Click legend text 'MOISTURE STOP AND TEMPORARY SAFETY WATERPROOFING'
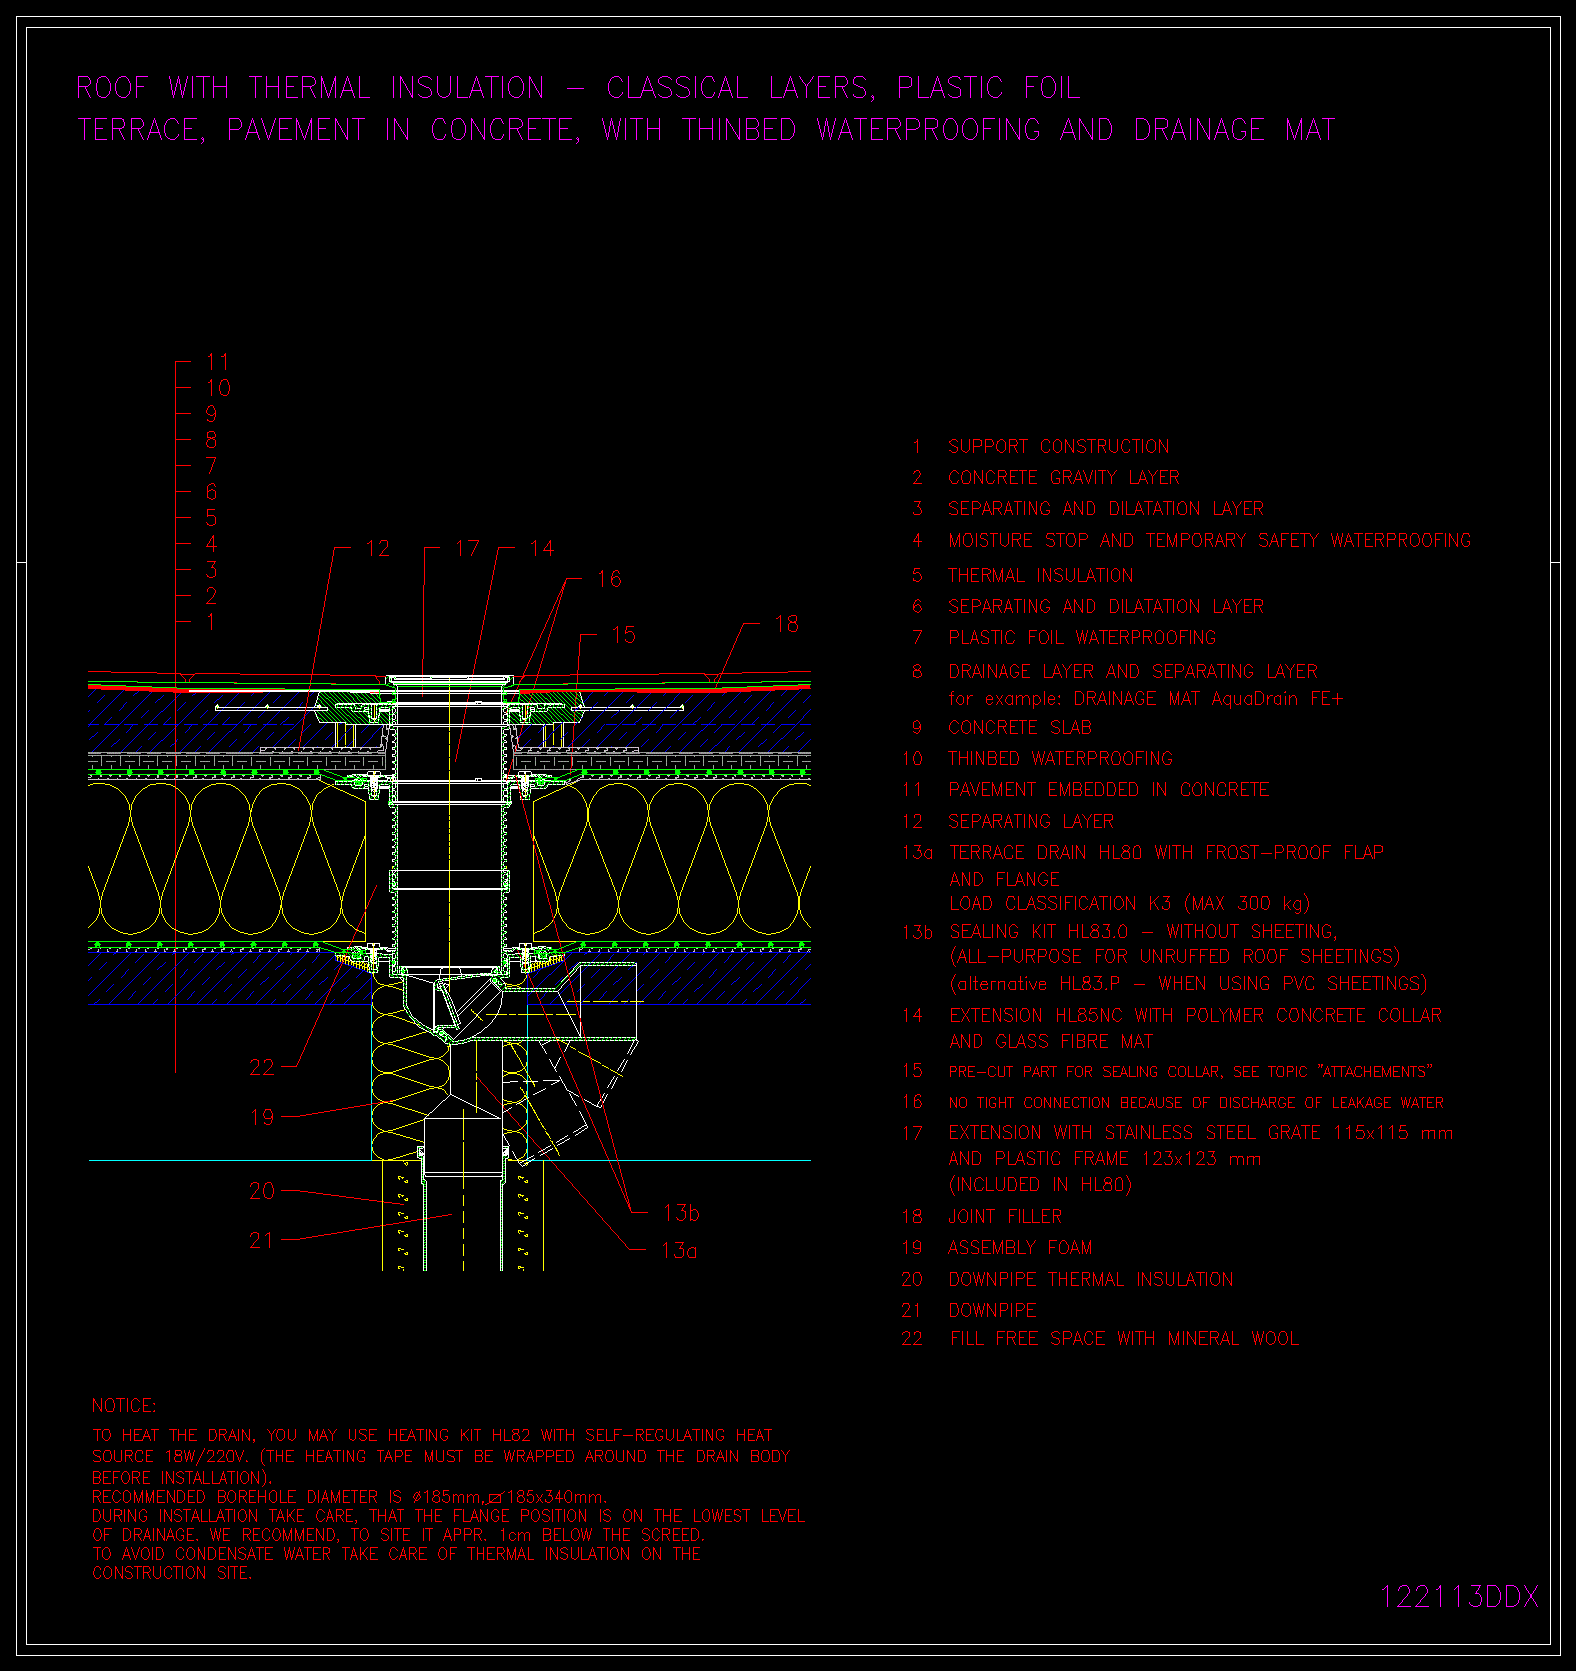The width and height of the screenshot is (1576, 1671). point(1210,541)
